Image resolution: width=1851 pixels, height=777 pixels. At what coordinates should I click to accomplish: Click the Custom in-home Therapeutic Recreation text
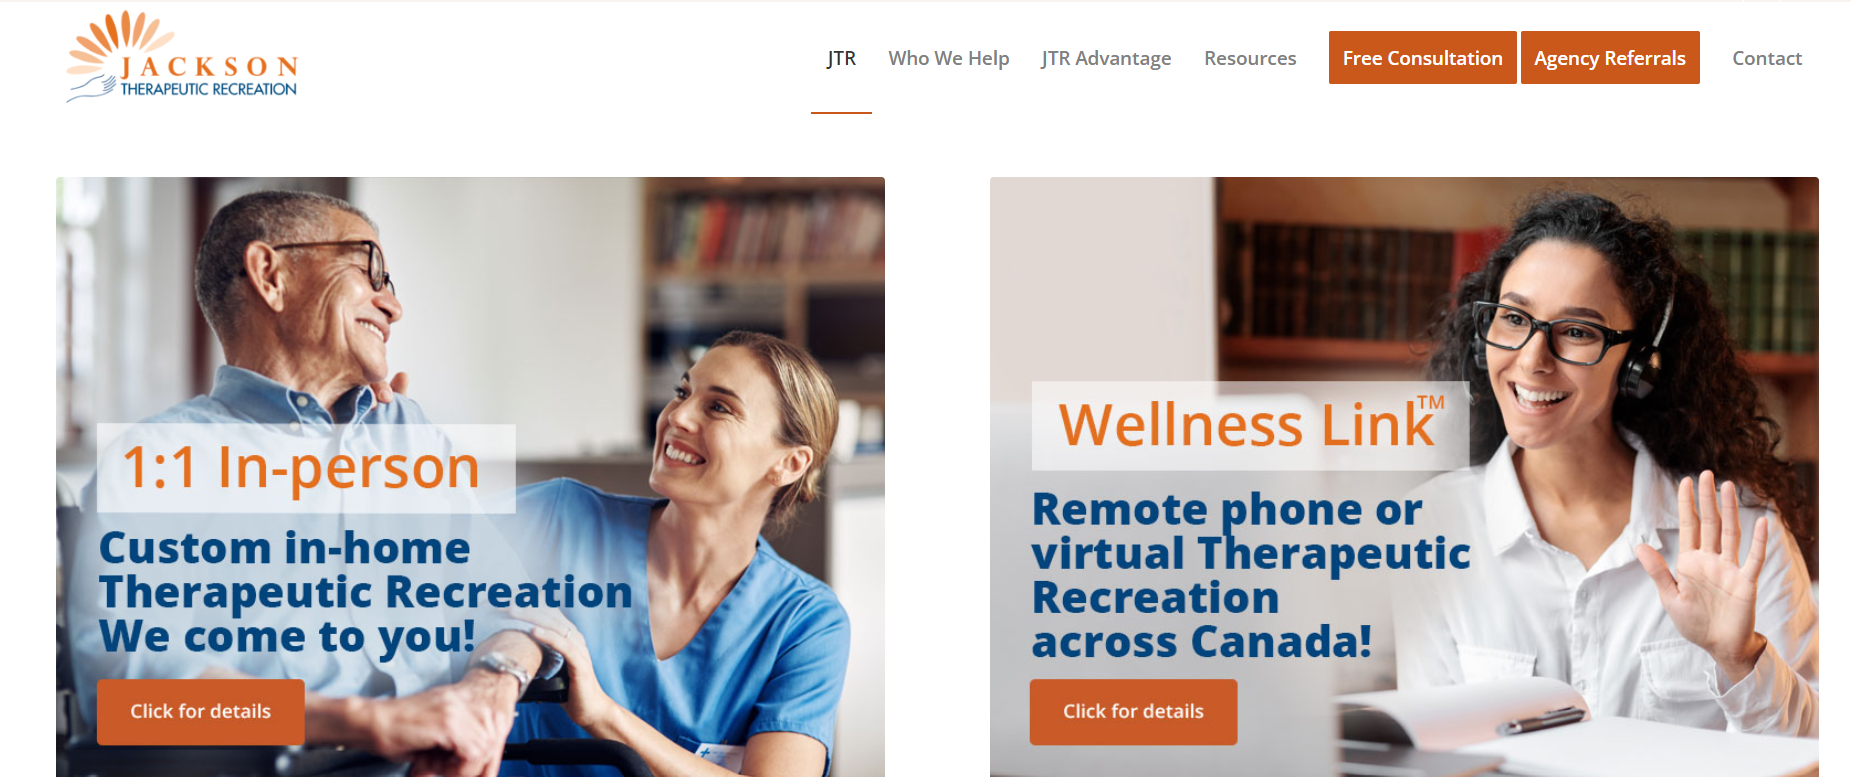click(x=365, y=569)
